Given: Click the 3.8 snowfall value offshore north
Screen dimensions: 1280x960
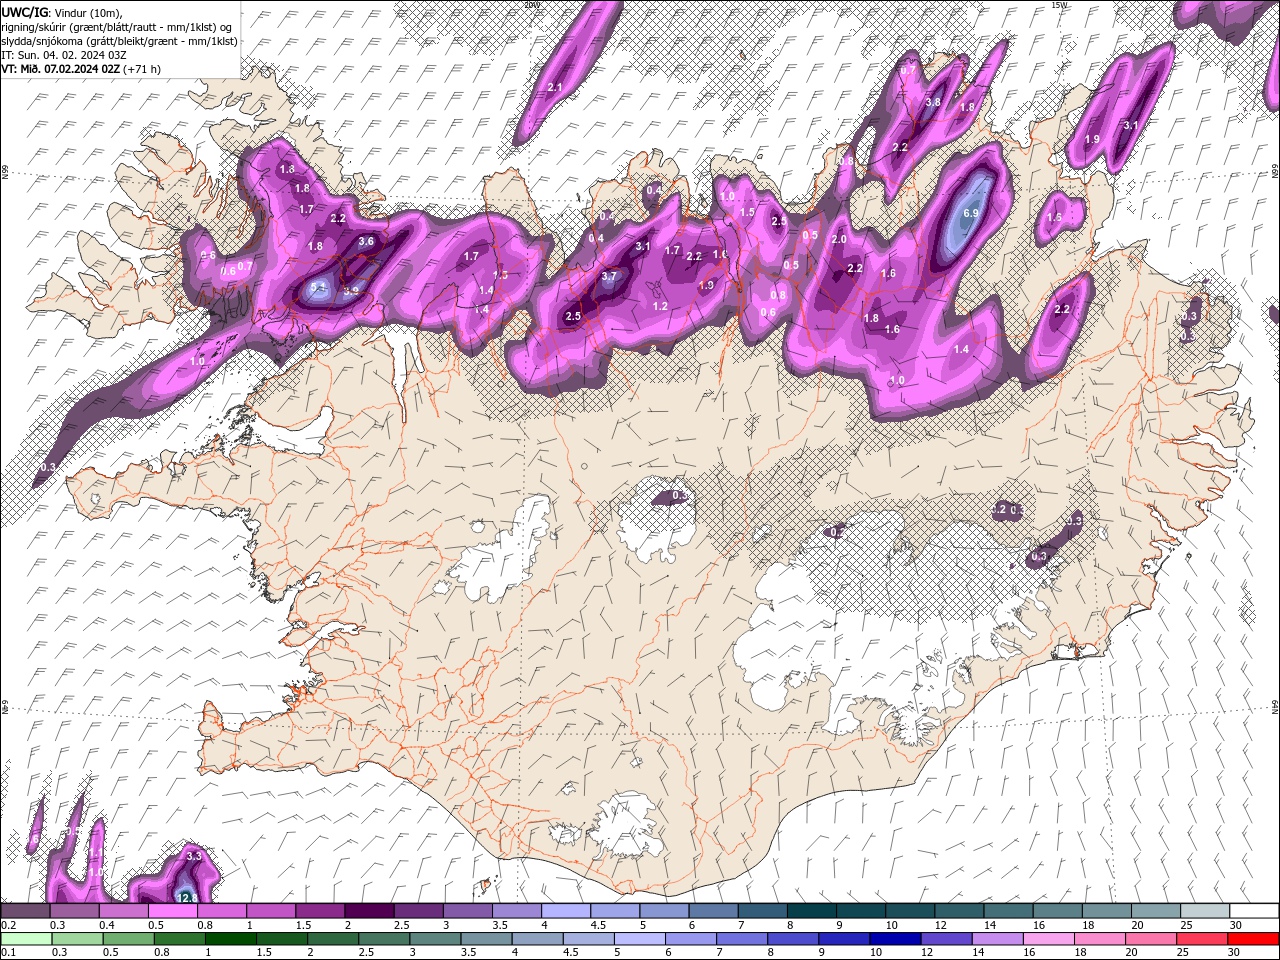Looking at the screenshot, I should 933,102.
